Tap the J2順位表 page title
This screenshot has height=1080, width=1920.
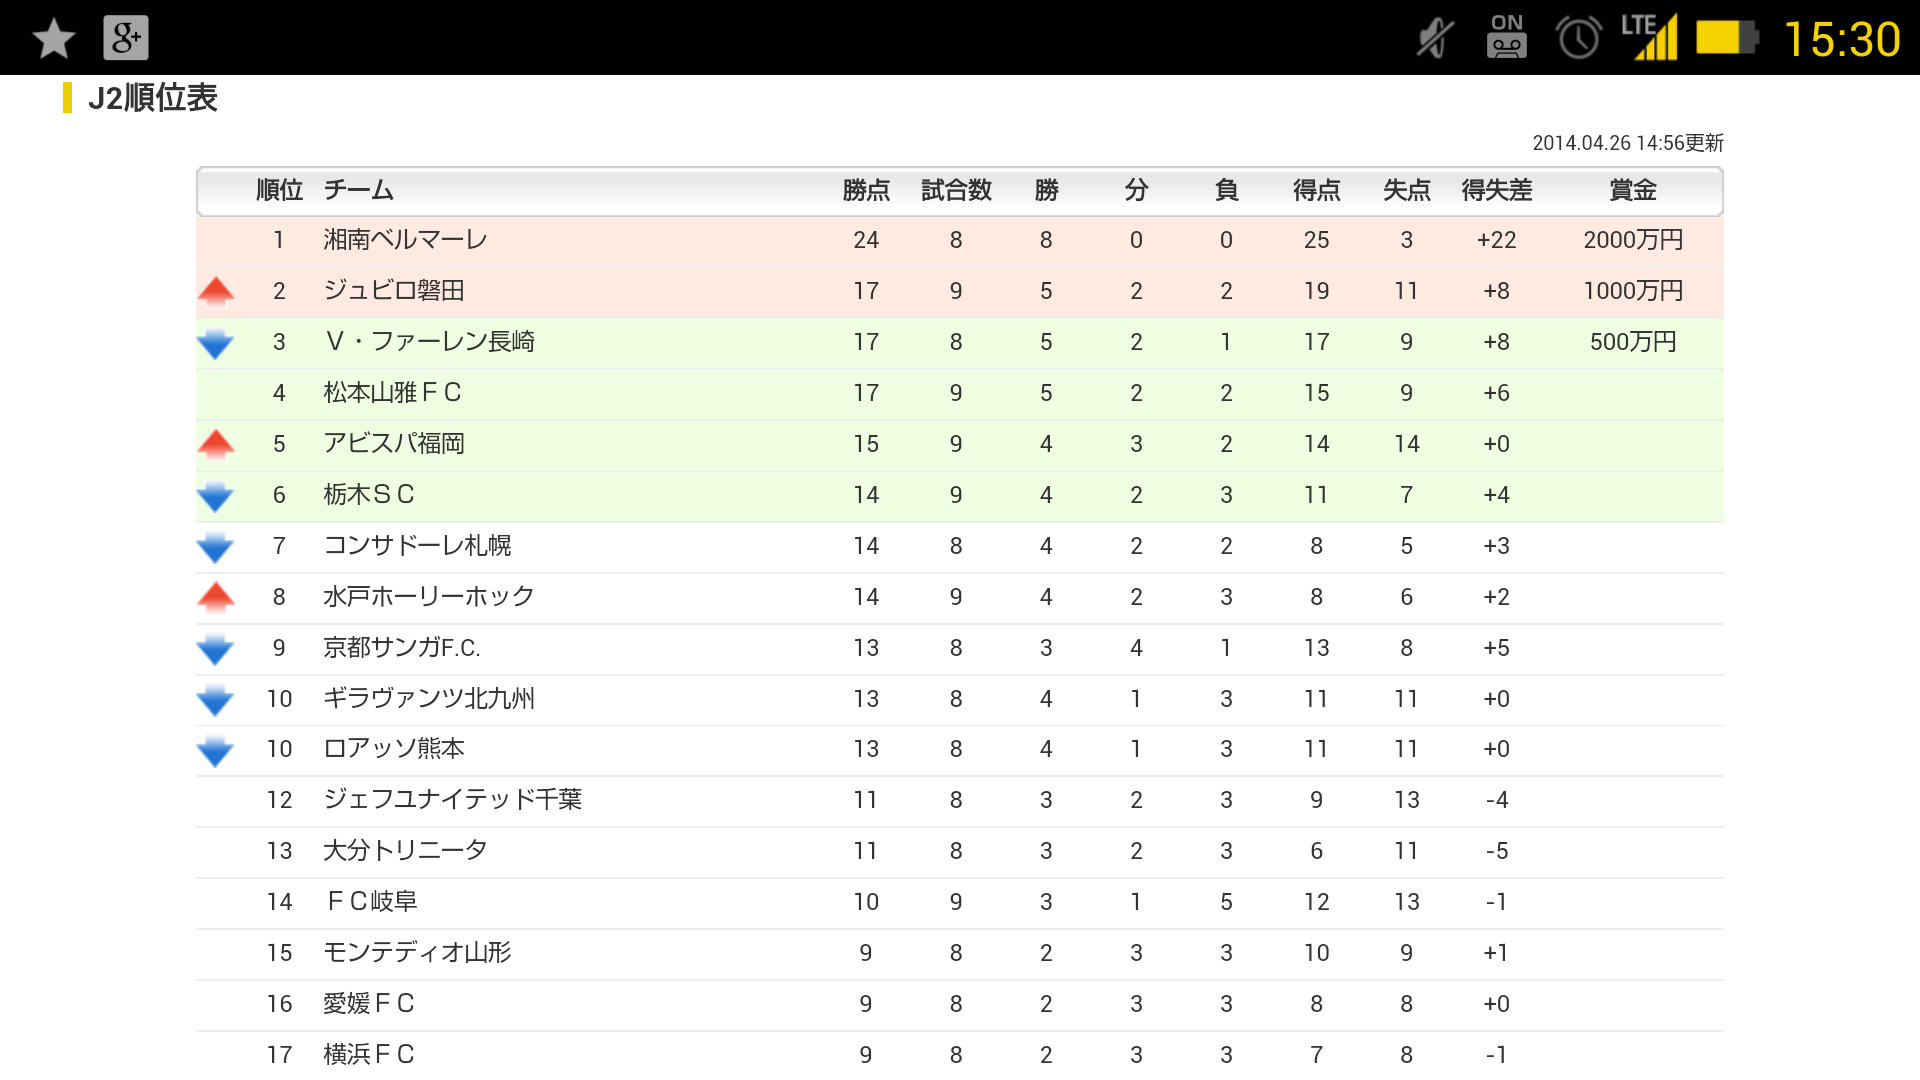coord(152,98)
